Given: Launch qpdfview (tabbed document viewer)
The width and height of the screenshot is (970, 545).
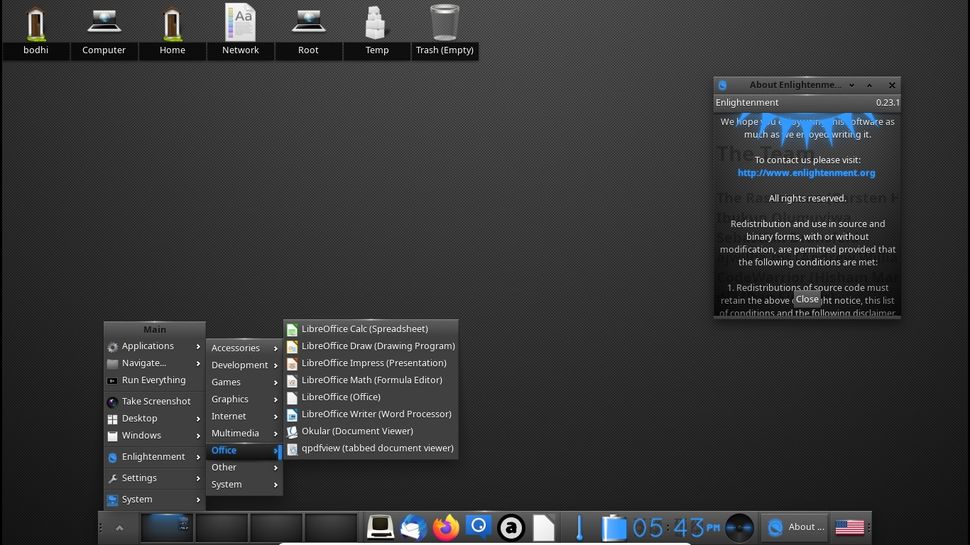Looking at the screenshot, I should point(371,448).
